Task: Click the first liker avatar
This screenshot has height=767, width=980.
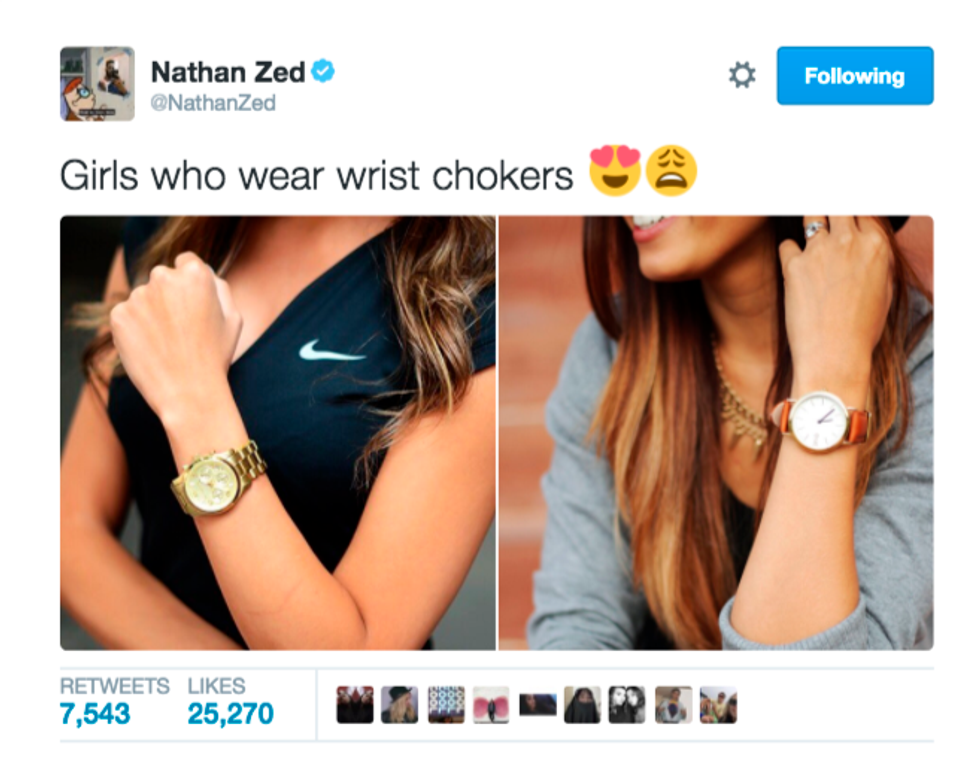Action: [355, 705]
